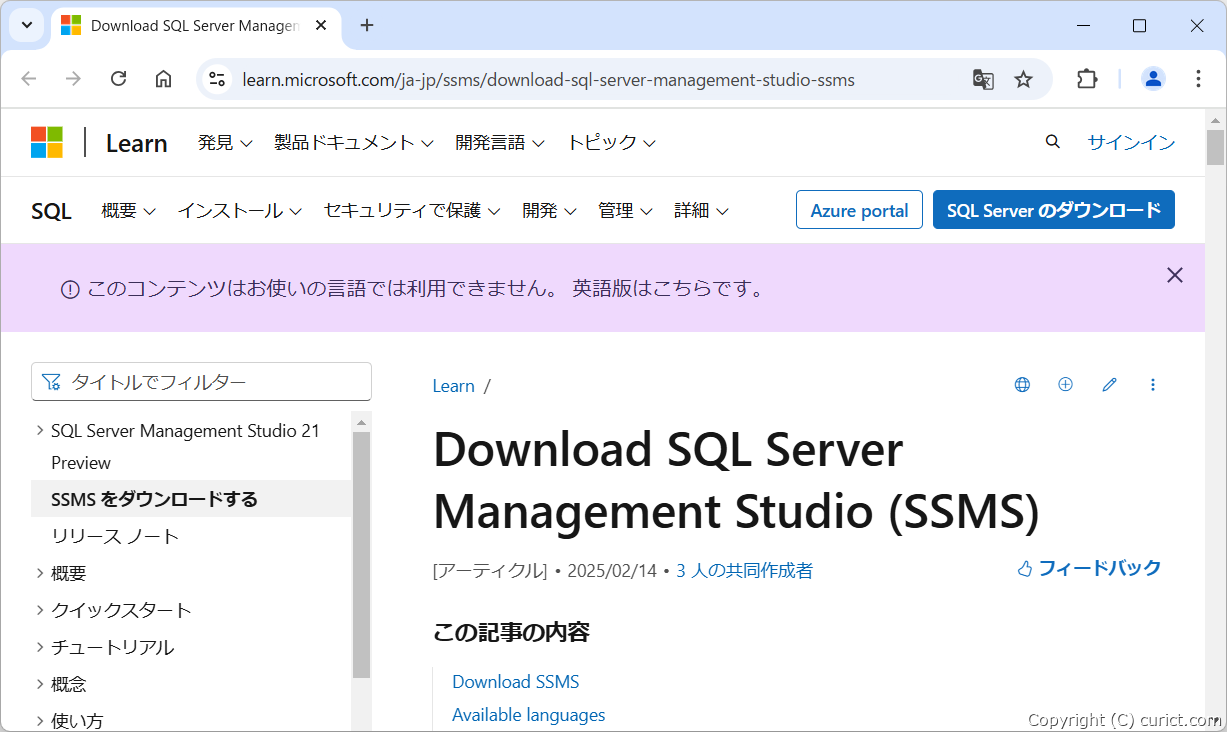
Task: Click the globe language icon
Action: 1022,384
